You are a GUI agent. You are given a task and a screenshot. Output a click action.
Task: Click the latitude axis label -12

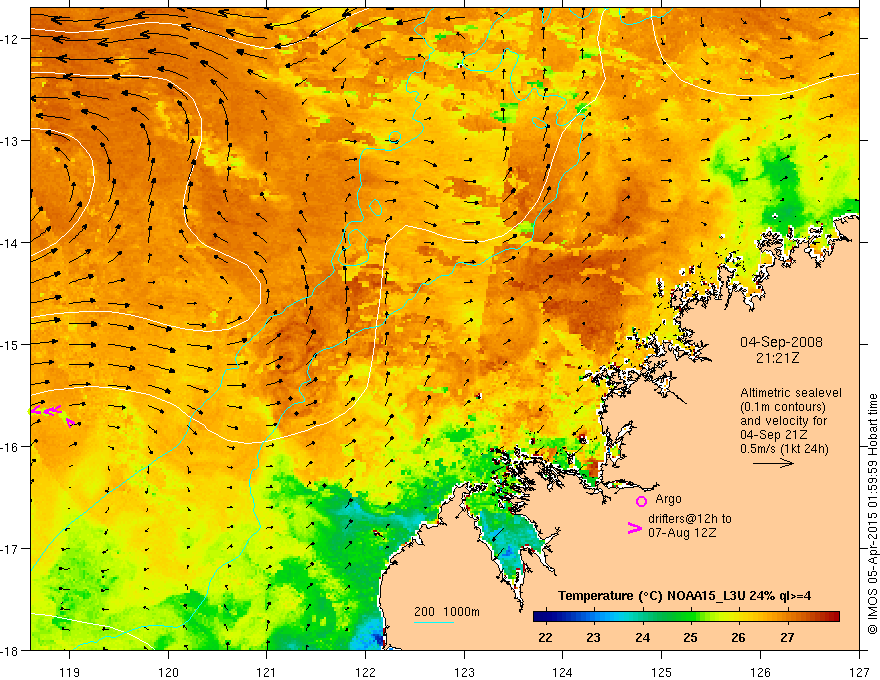(10, 39)
